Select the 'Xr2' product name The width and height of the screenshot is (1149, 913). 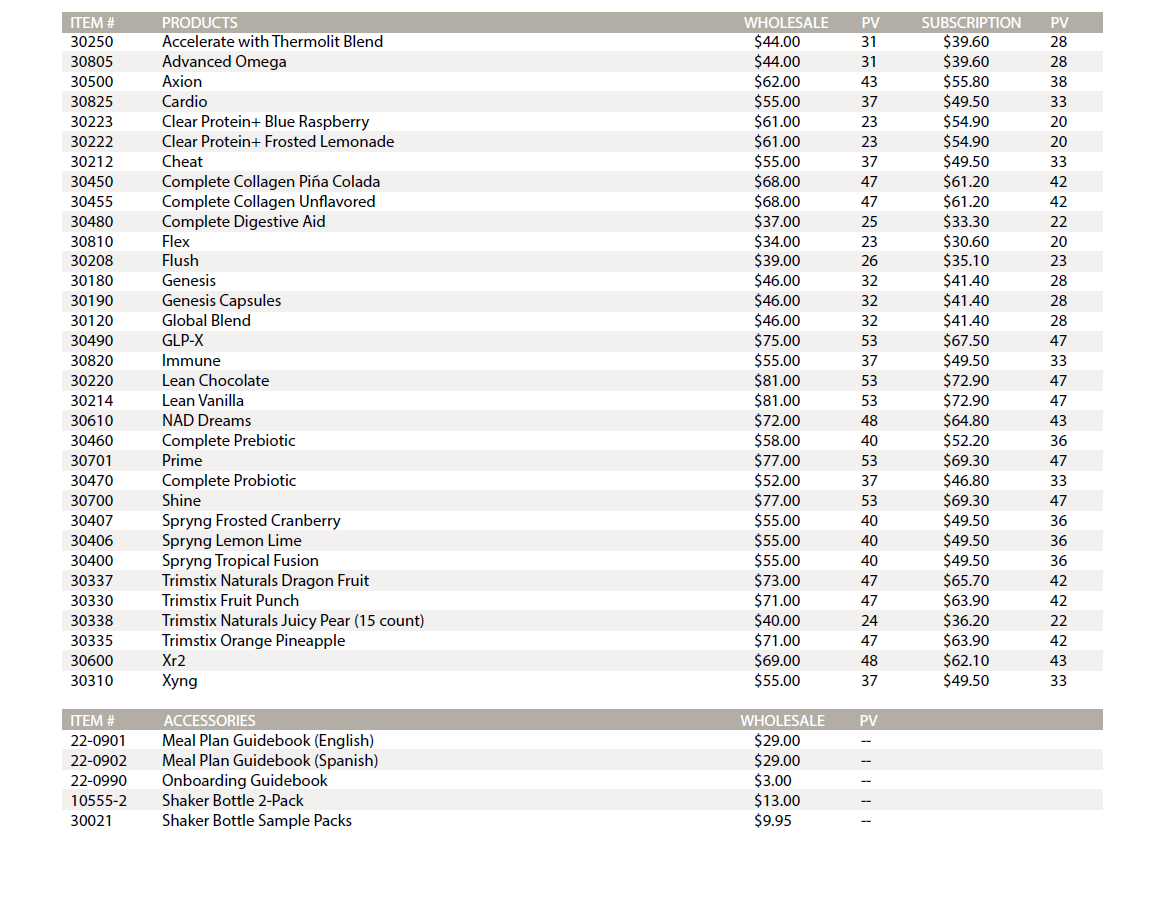coord(174,660)
